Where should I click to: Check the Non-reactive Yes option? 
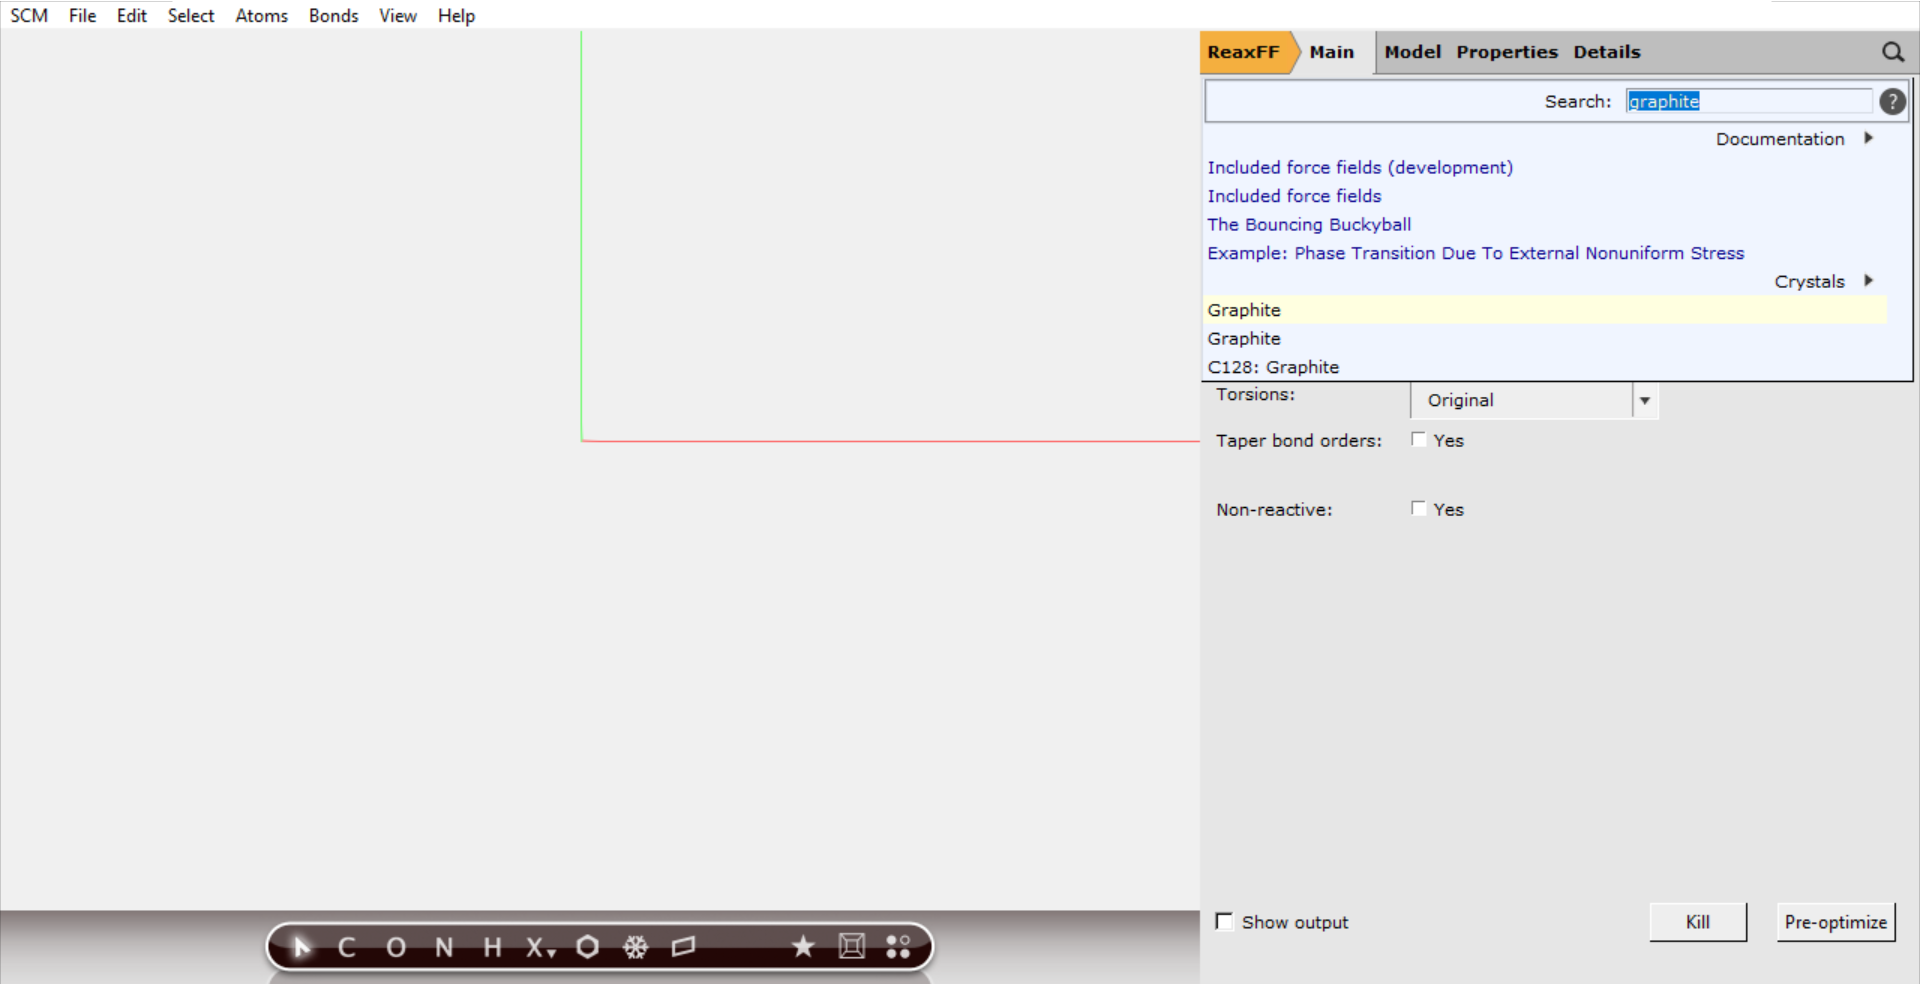pyautogui.click(x=1418, y=508)
